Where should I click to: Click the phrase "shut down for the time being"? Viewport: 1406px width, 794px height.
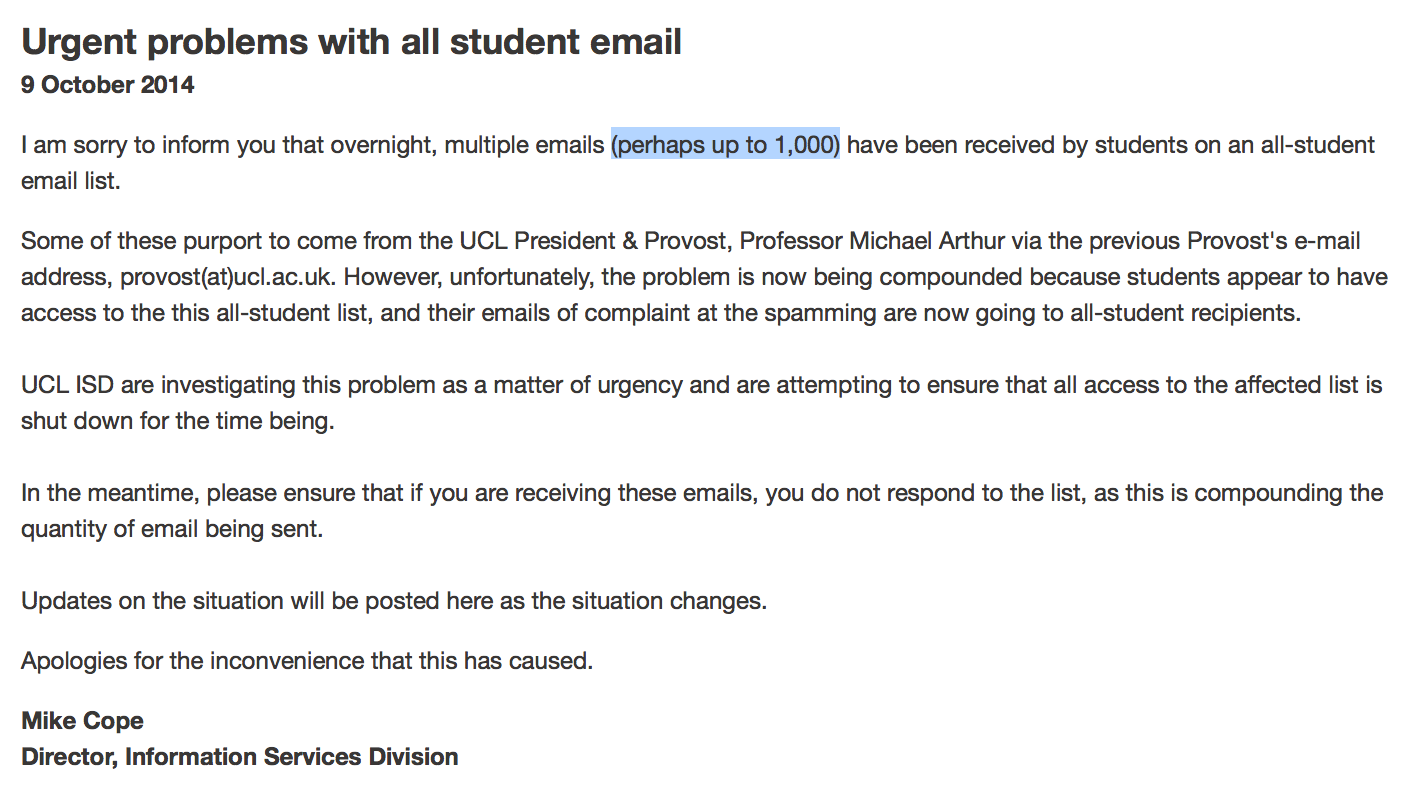[x=175, y=421]
